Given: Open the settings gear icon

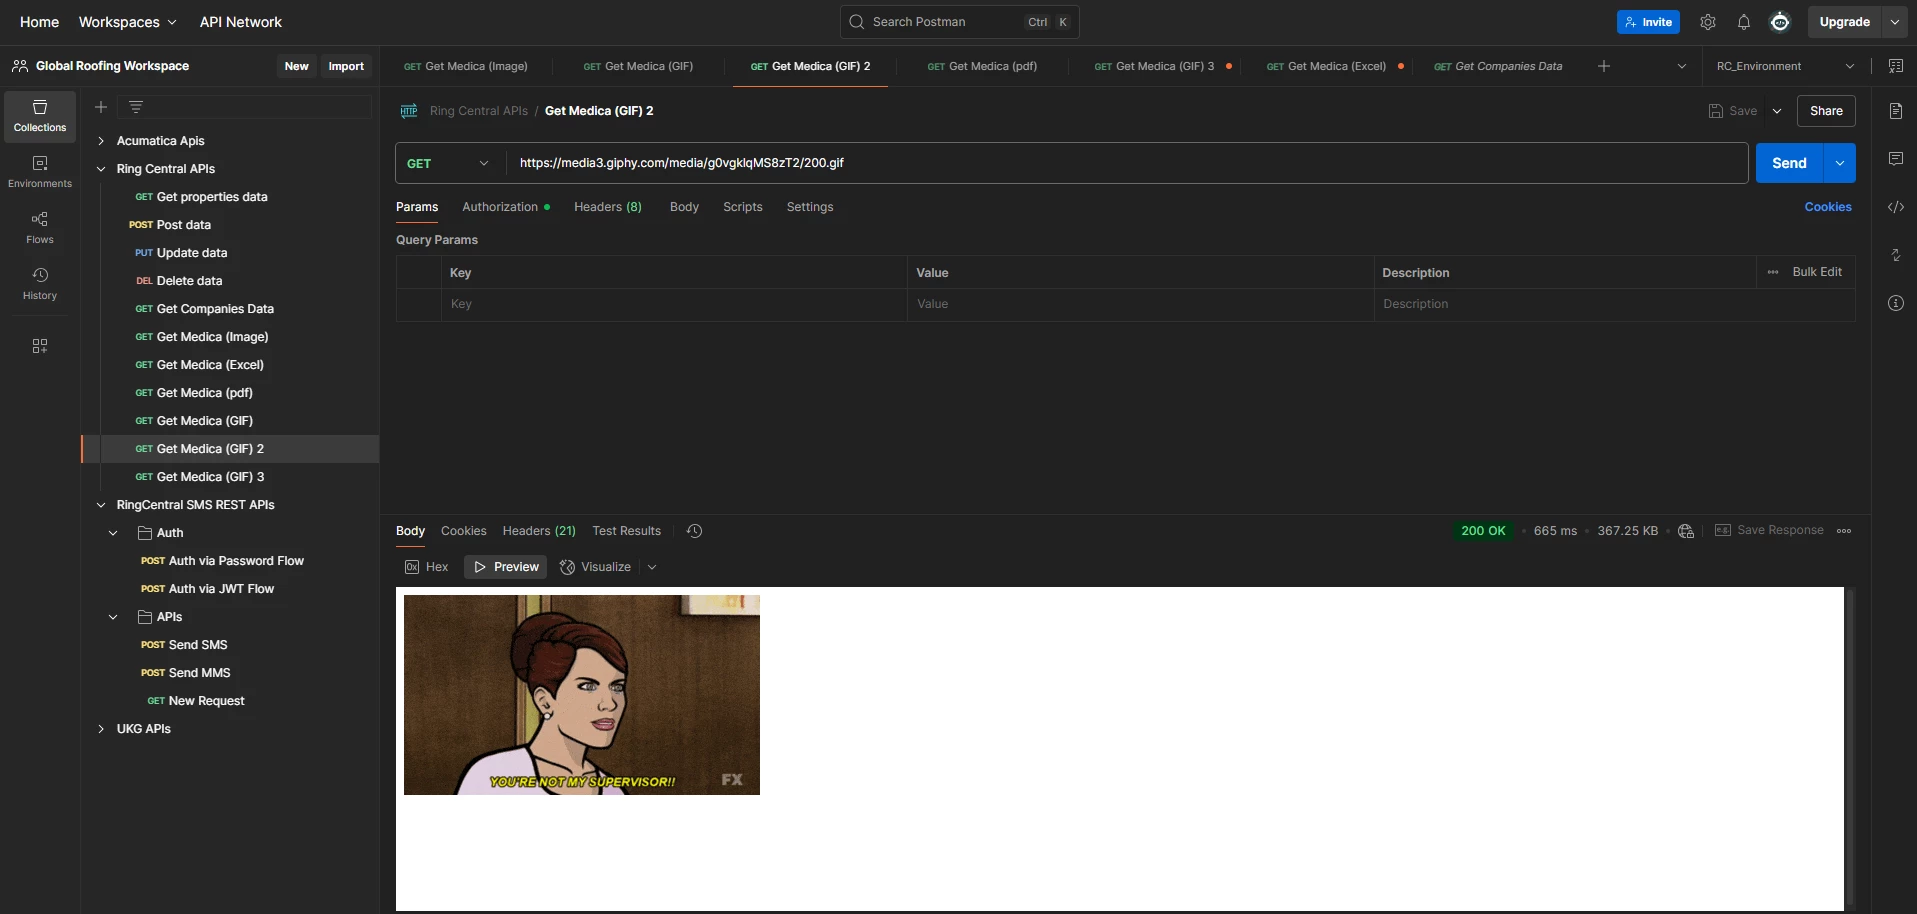Looking at the screenshot, I should pyautogui.click(x=1708, y=22).
